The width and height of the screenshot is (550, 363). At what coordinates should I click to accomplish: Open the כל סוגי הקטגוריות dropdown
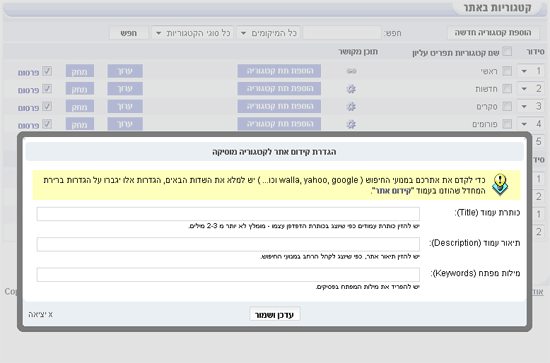pos(193,33)
